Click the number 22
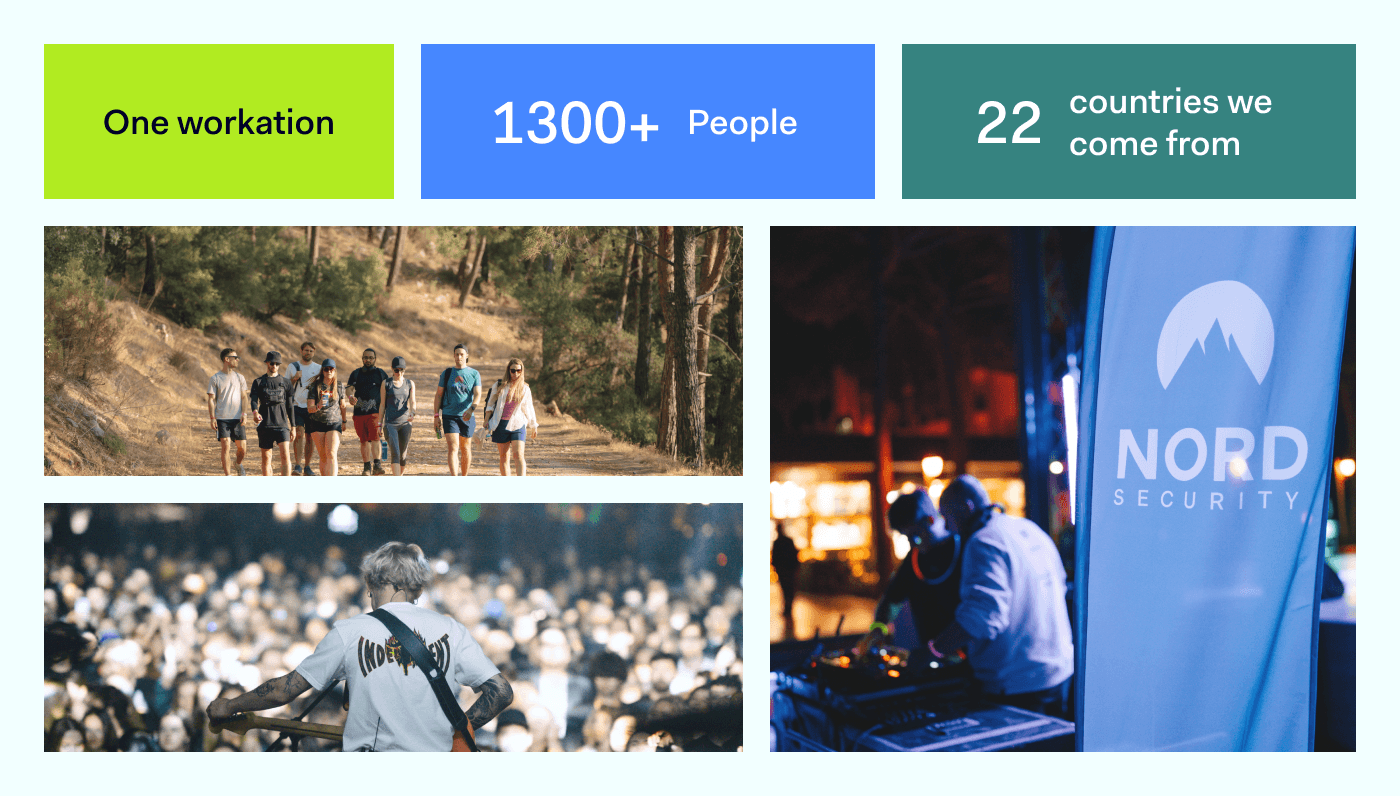This screenshot has height=796, width=1400. pos(1009,124)
